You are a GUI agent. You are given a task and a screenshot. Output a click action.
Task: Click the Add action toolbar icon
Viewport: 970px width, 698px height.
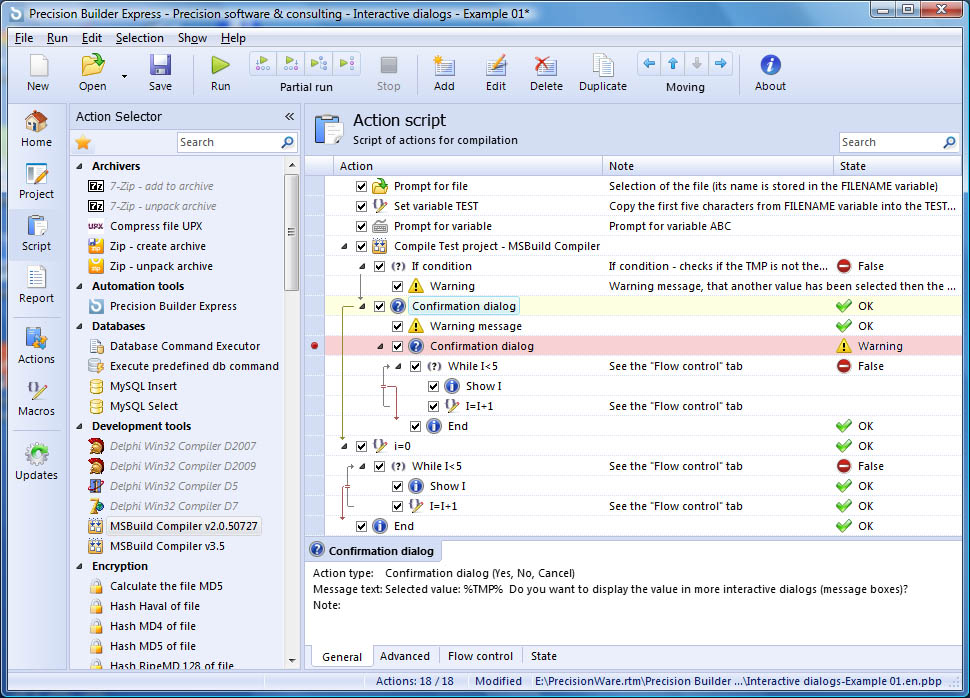point(444,65)
